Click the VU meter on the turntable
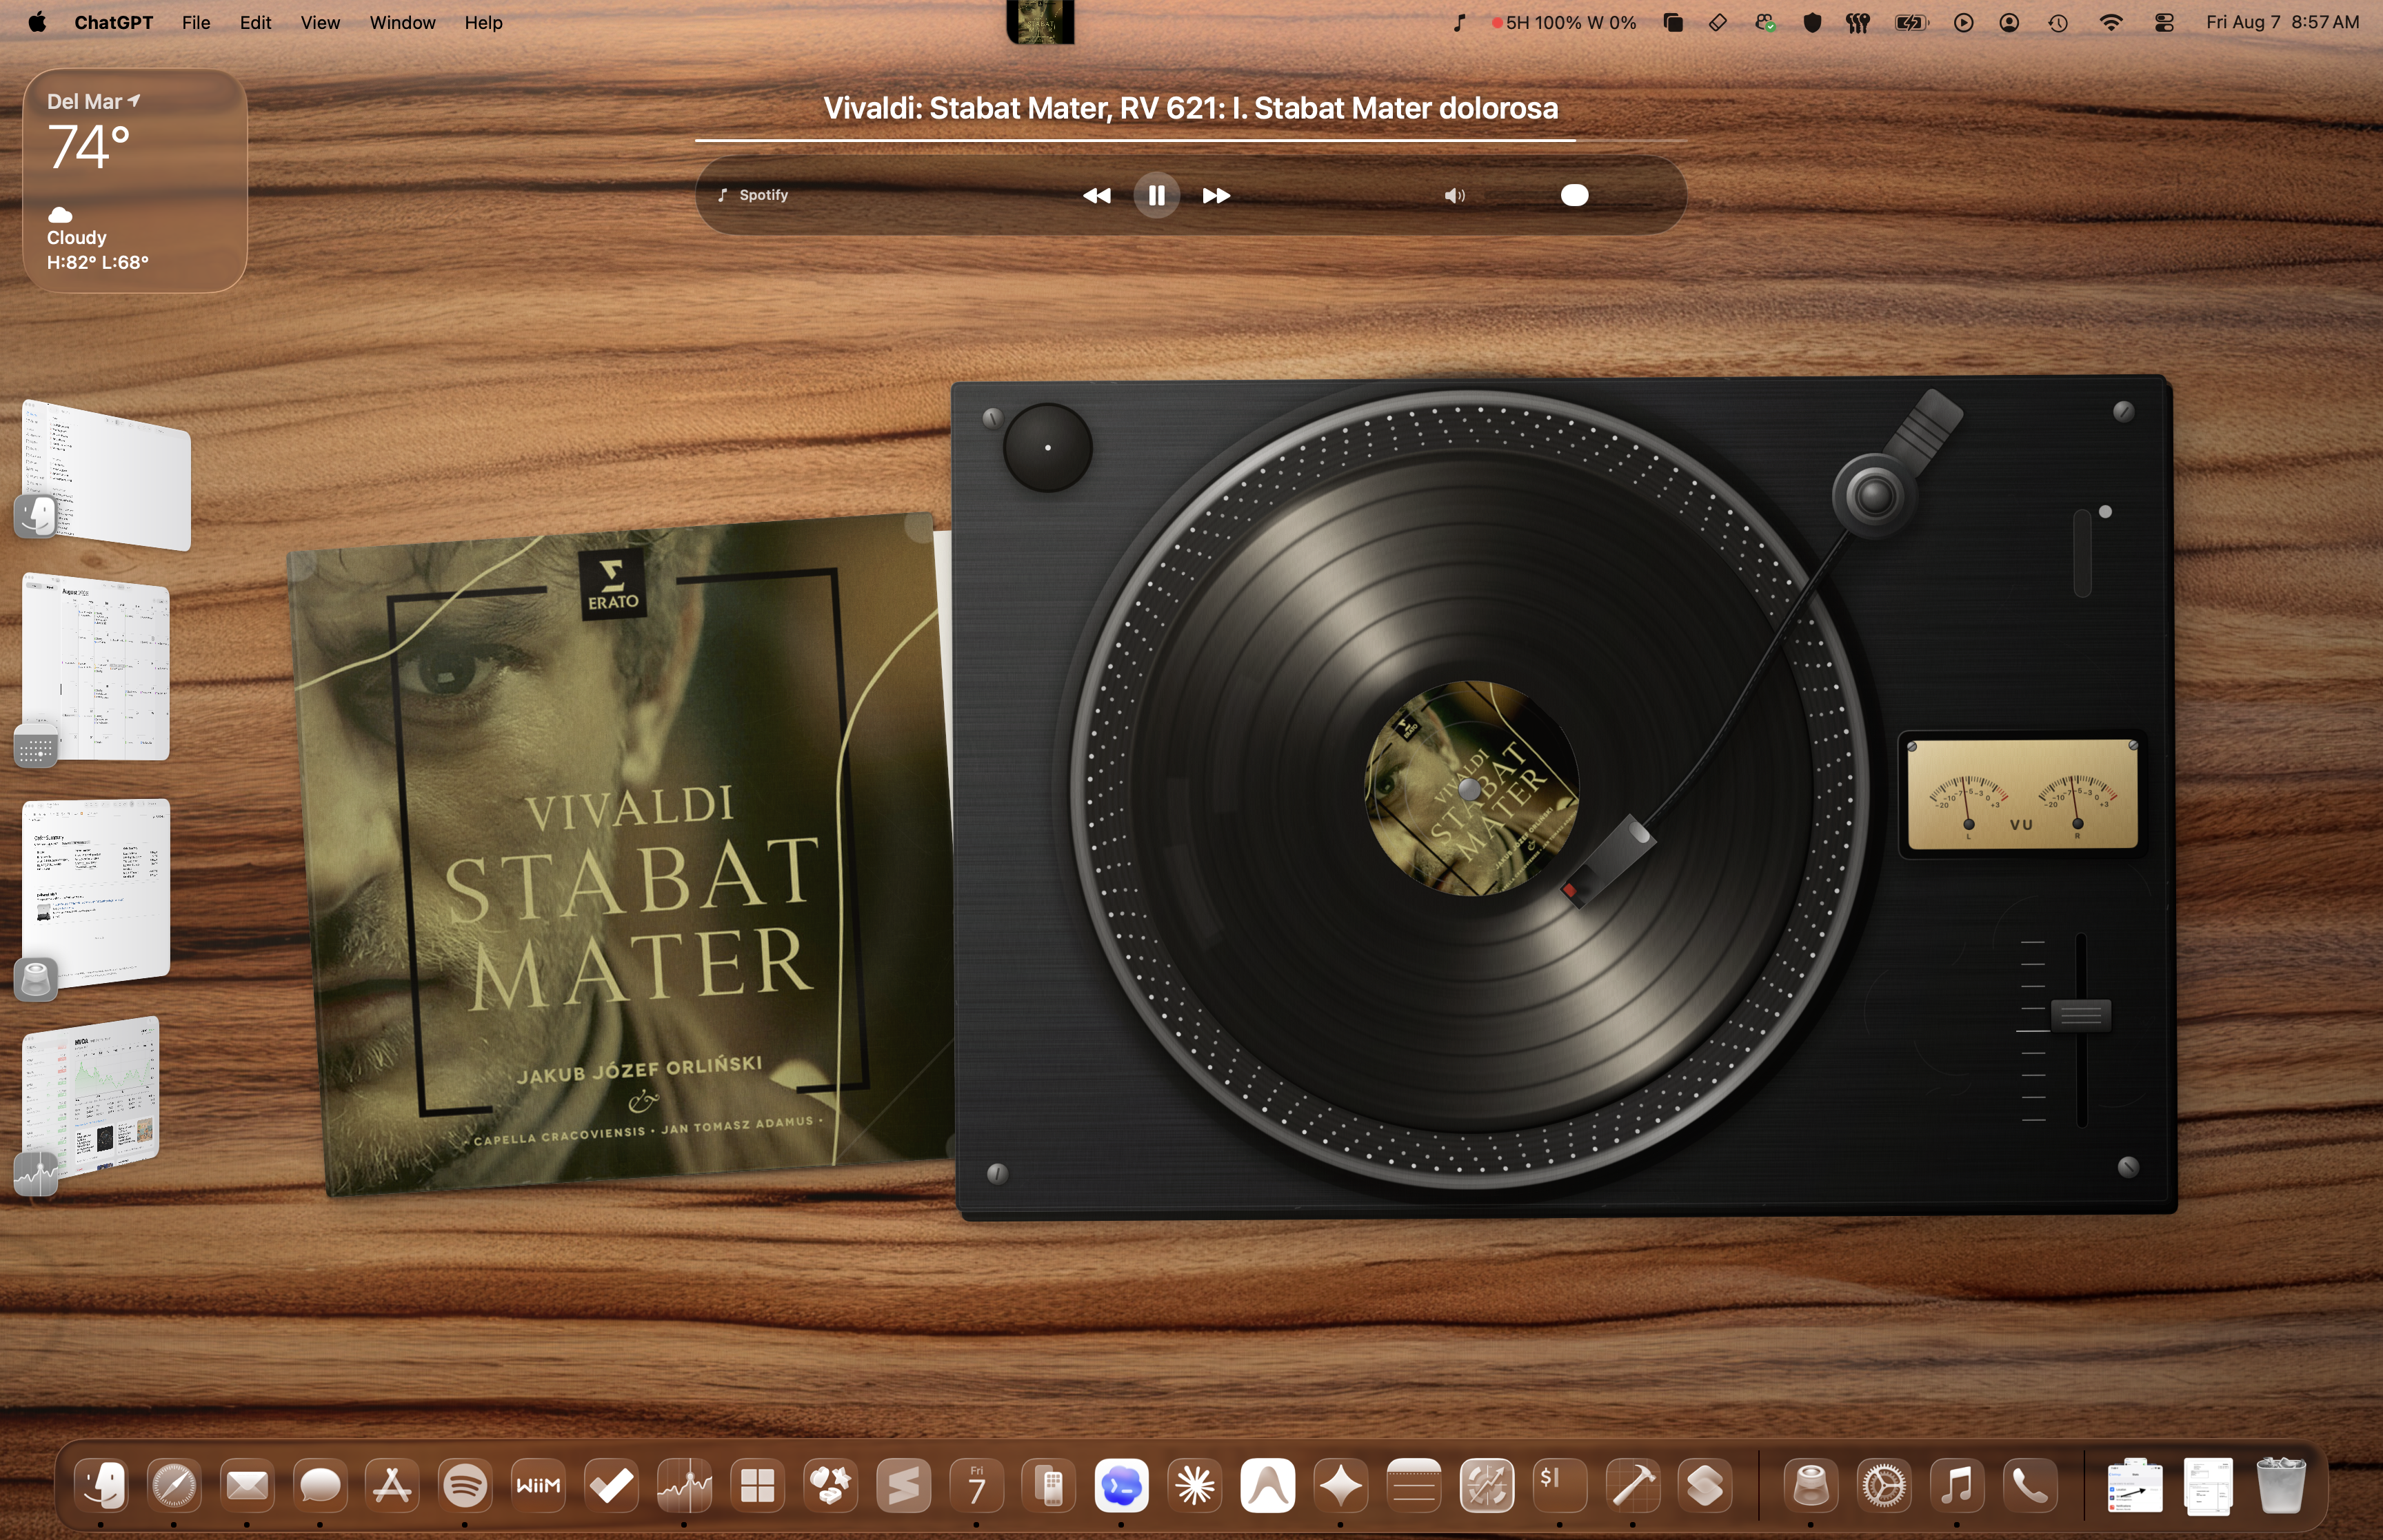Screen dimensions: 2383x1540 2022,794
